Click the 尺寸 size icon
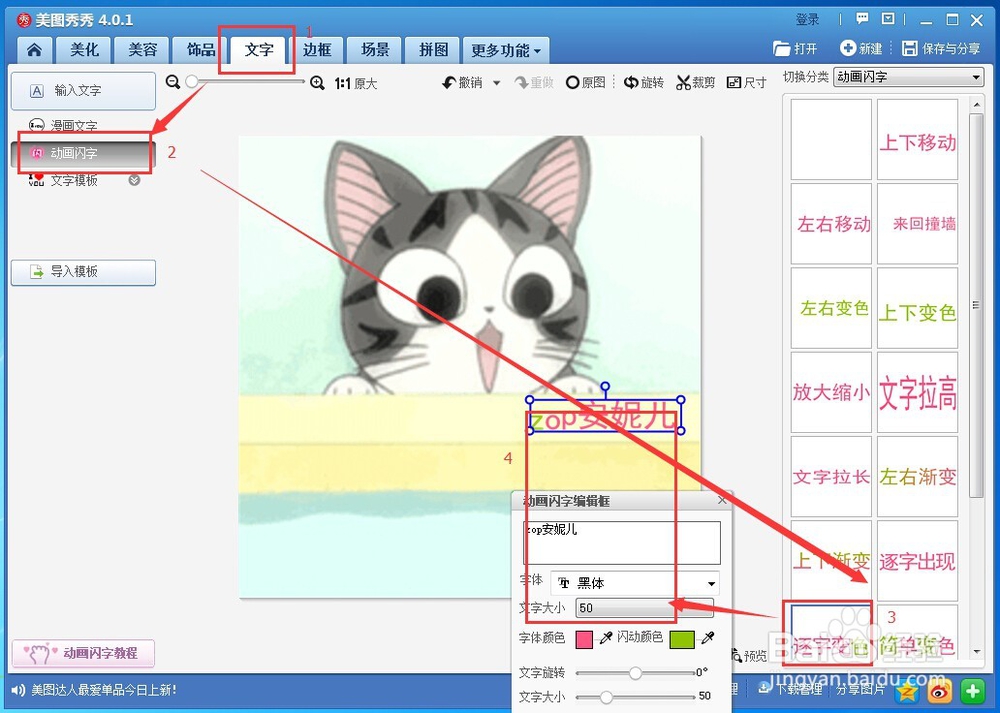The height and width of the screenshot is (713, 1000). (x=734, y=83)
